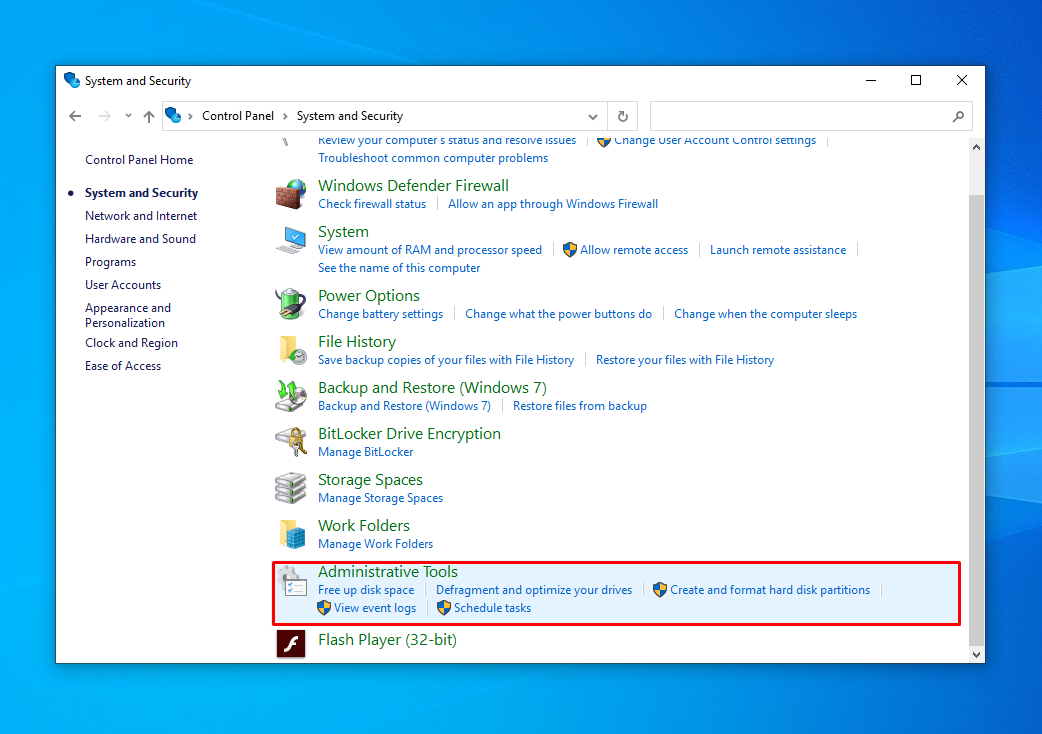
Task: Select Network and Internet in the sidebar
Action: pos(141,216)
